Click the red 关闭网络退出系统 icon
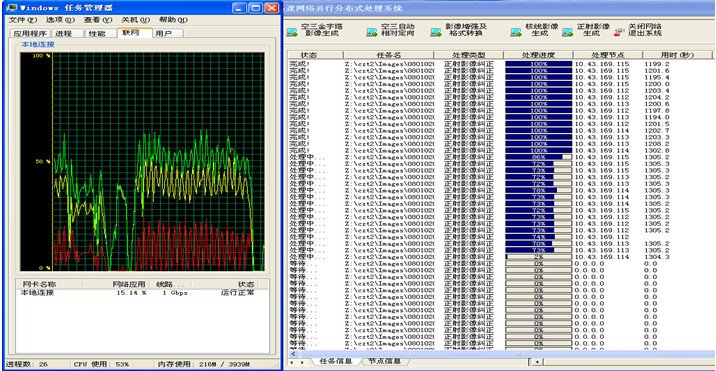Screen dimensions: 716x371 coord(619,32)
